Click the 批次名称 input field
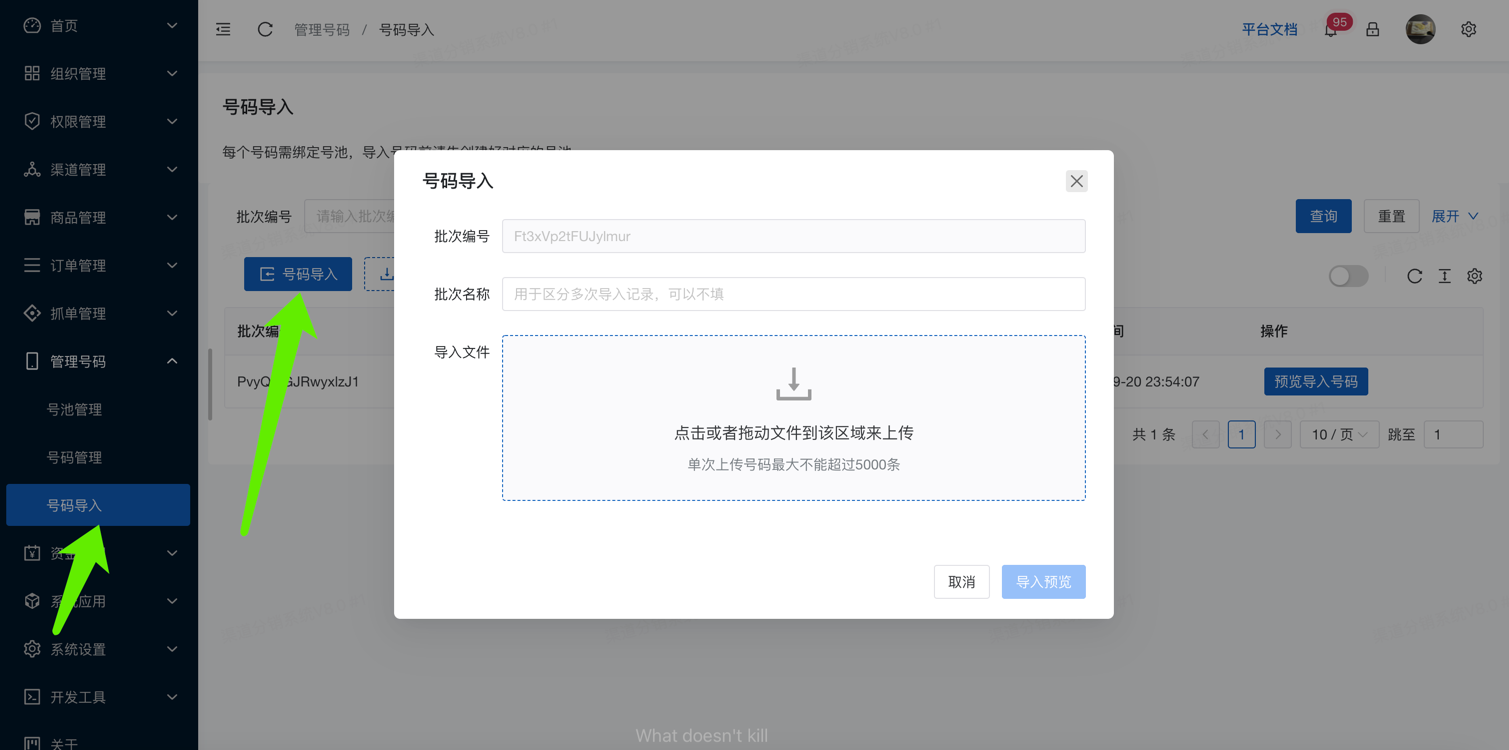The image size is (1509, 750). pos(793,294)
